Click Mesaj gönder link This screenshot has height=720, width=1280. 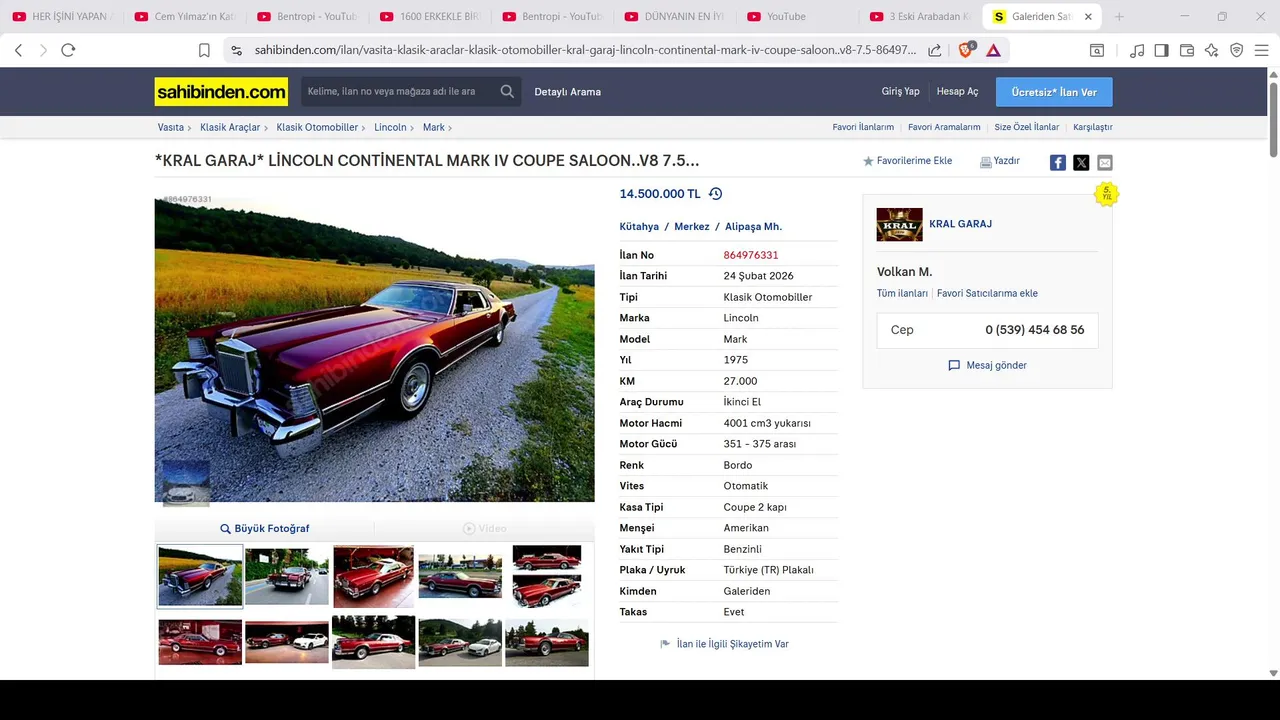[987, 366]
